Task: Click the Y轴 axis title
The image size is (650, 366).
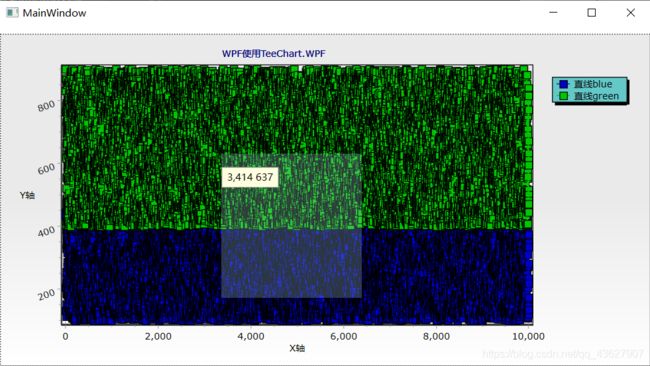Action: [27, 195]
